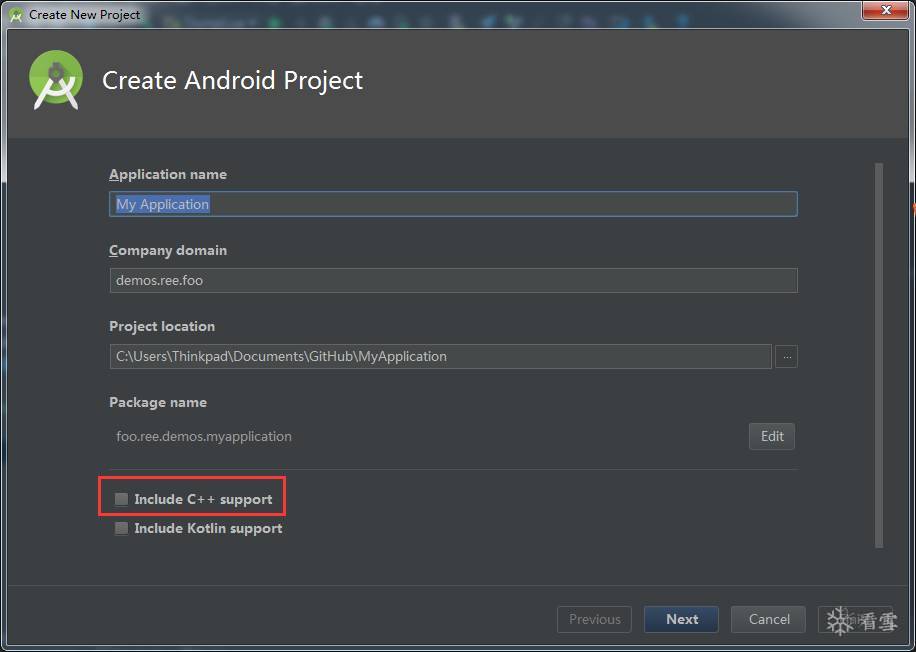Click the large green Android Studio logo
Viewport: 916px width, 652px height.
click(56, 80)
